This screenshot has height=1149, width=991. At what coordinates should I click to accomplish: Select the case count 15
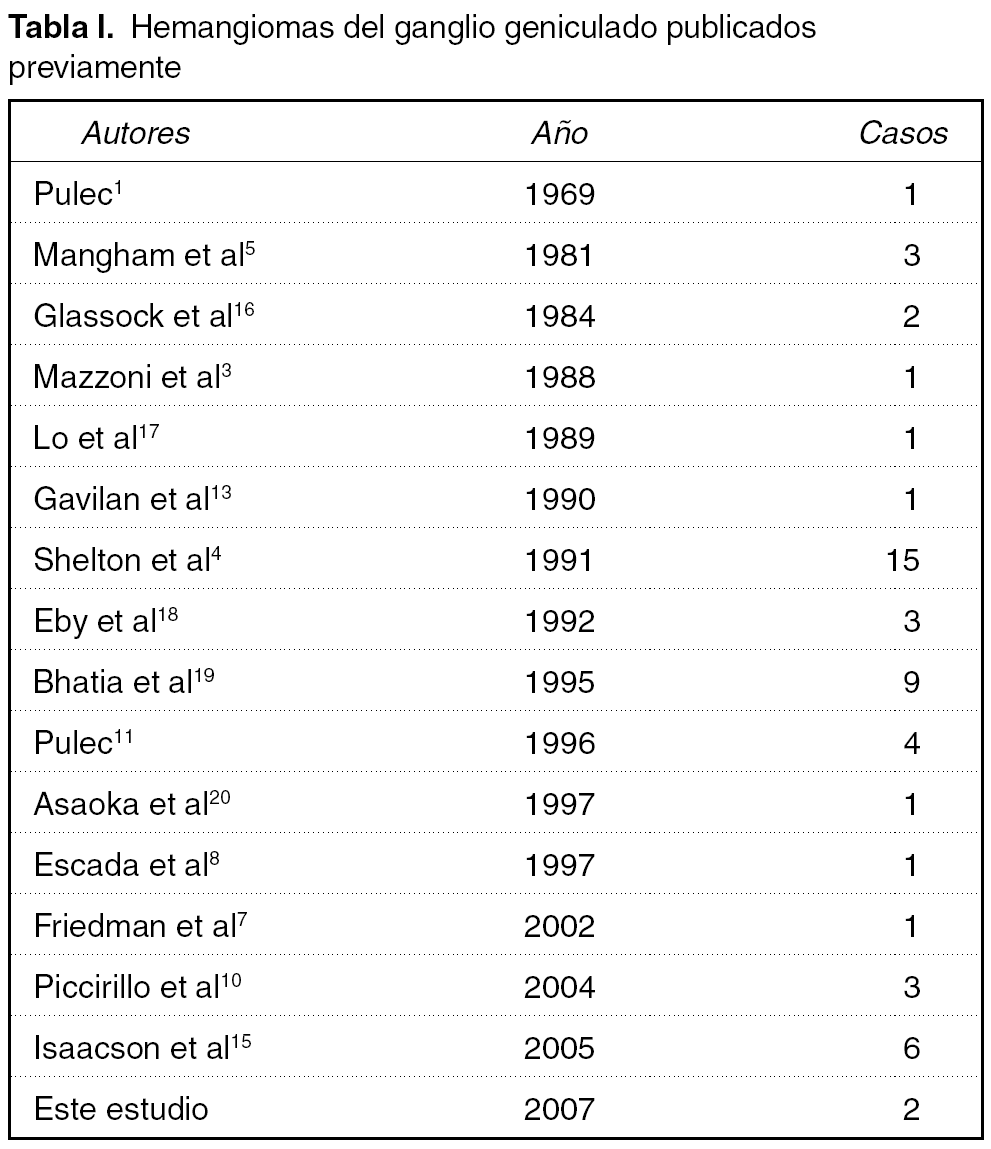902,560
